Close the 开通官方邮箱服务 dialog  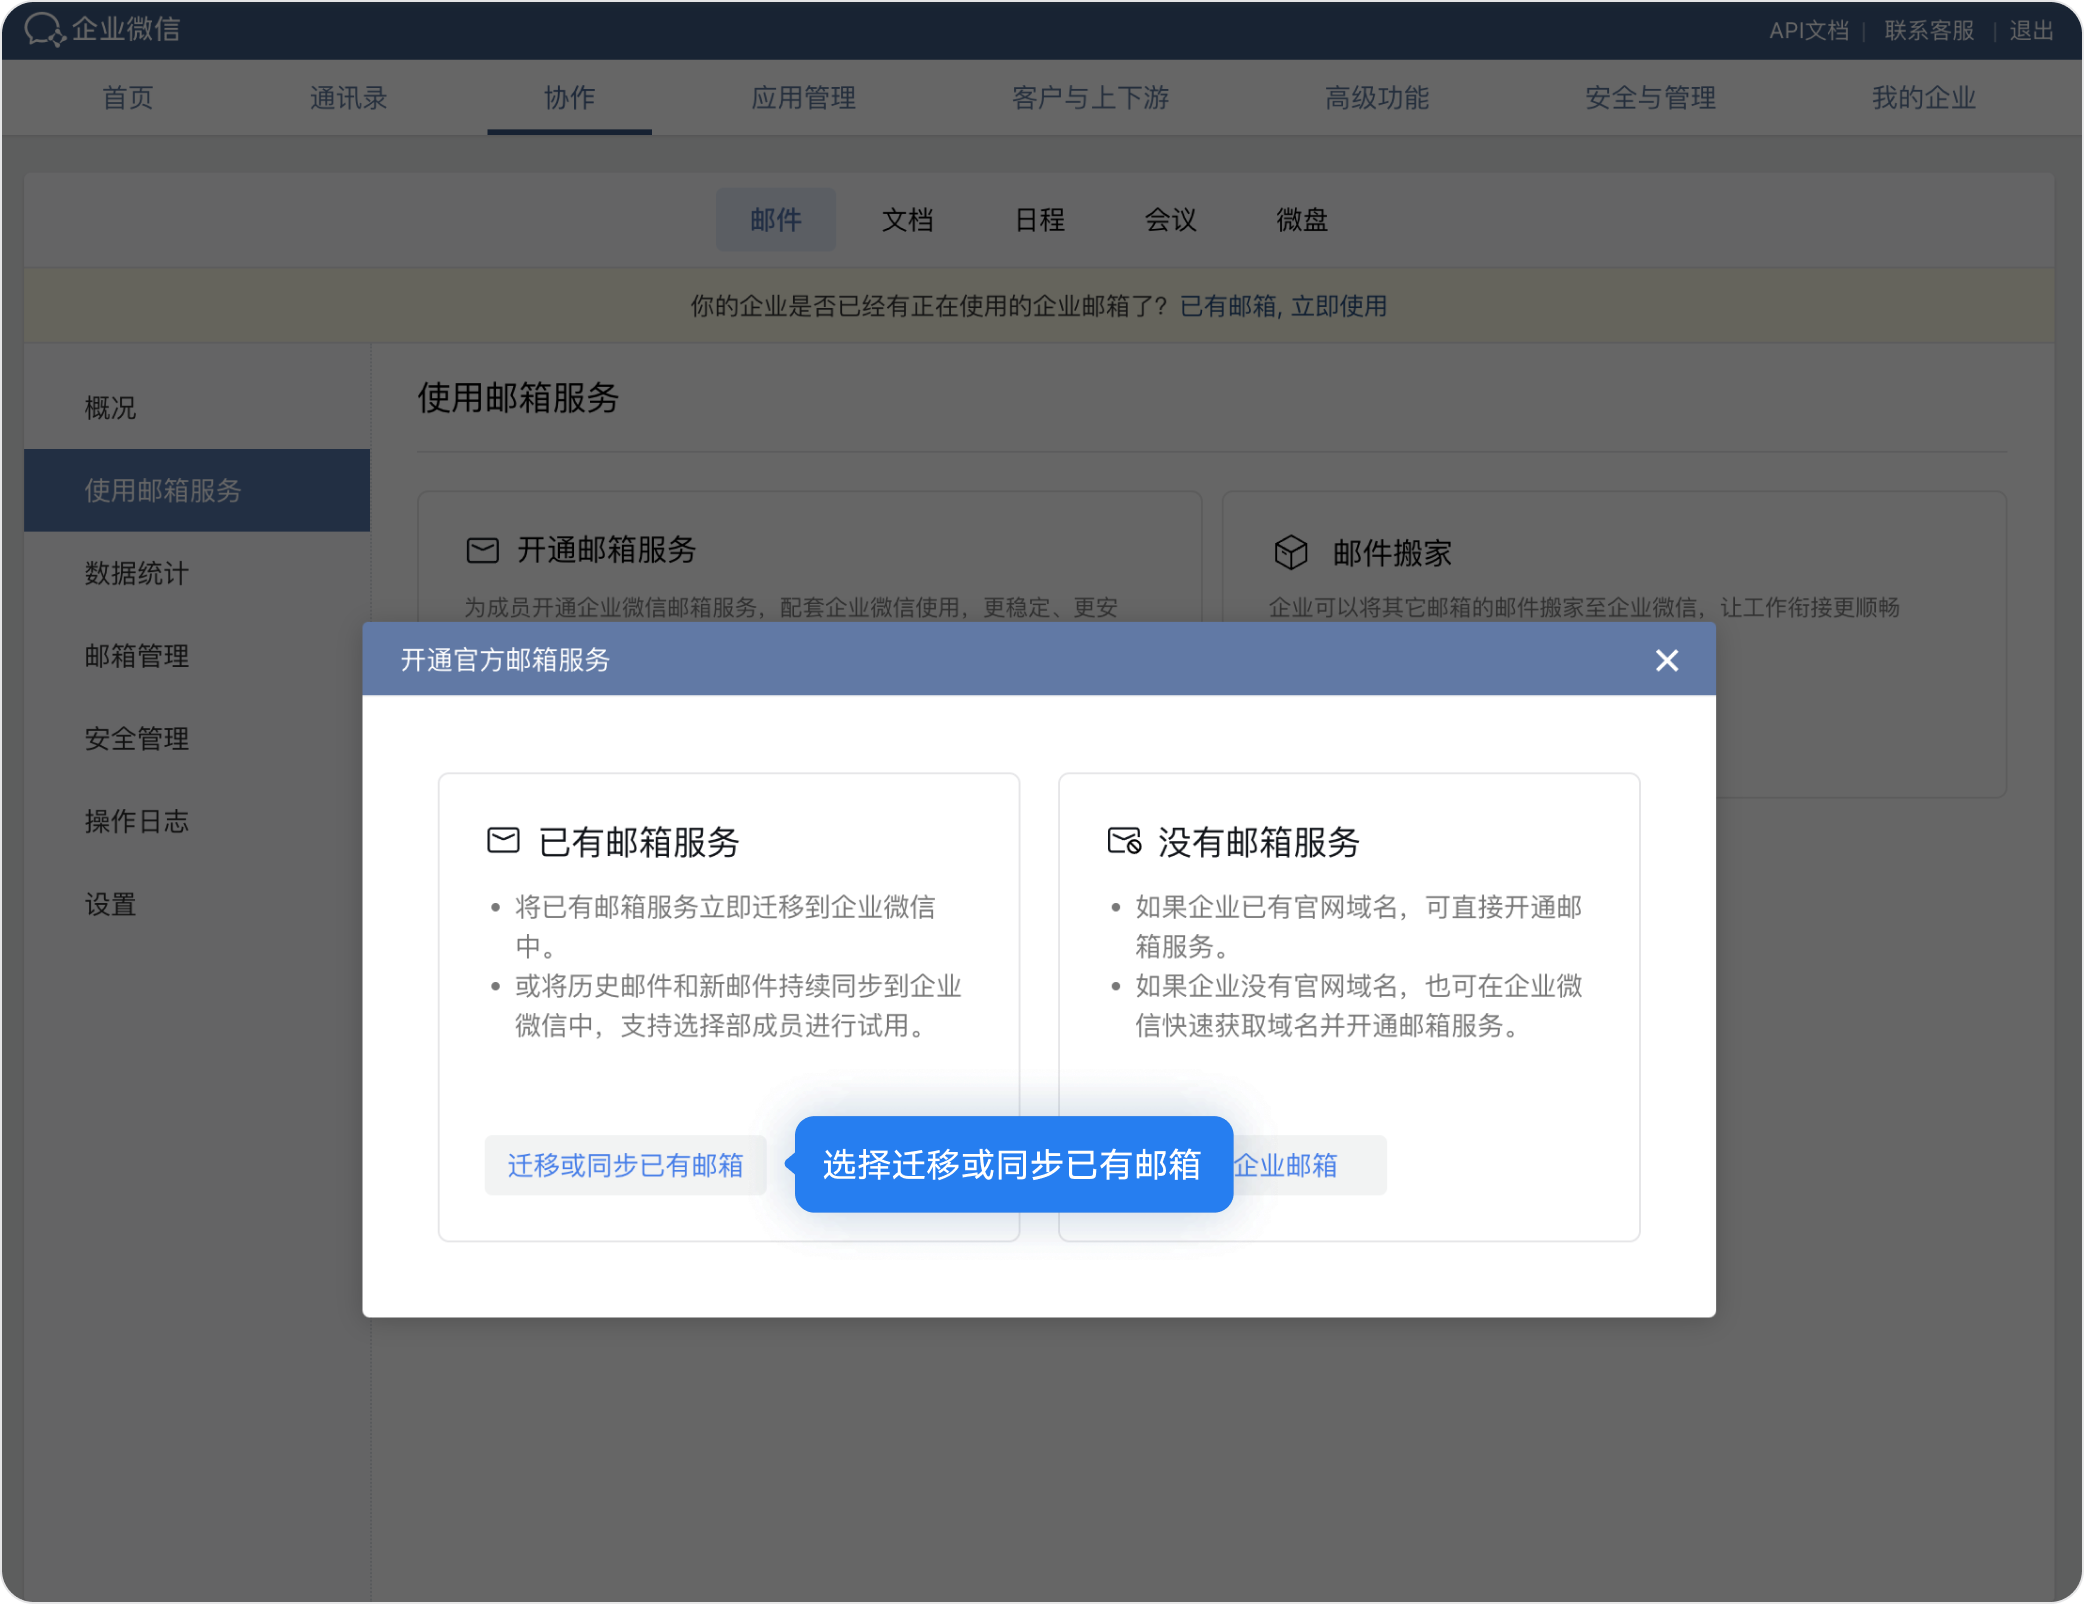(x=1666, y=660)
